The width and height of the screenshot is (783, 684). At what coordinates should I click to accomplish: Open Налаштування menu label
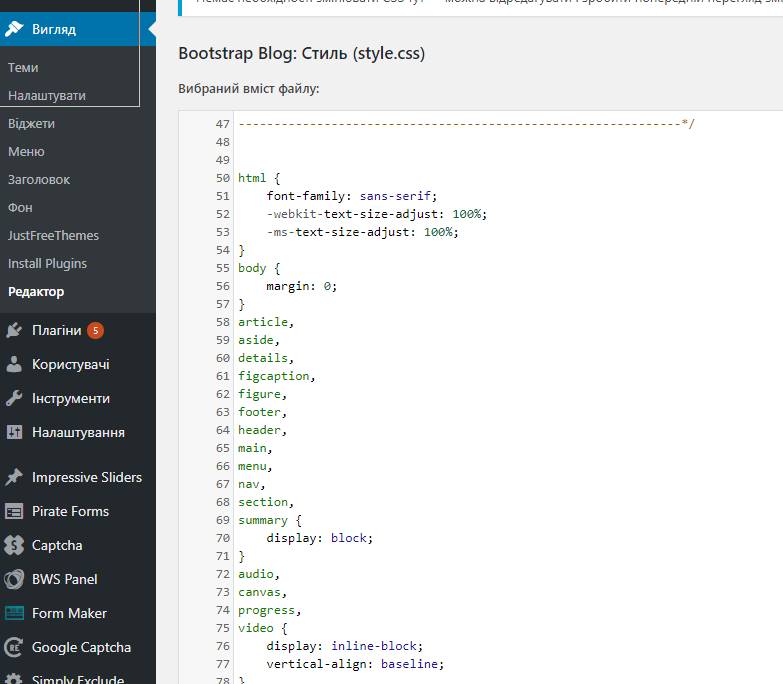click(x=78, y=432)
